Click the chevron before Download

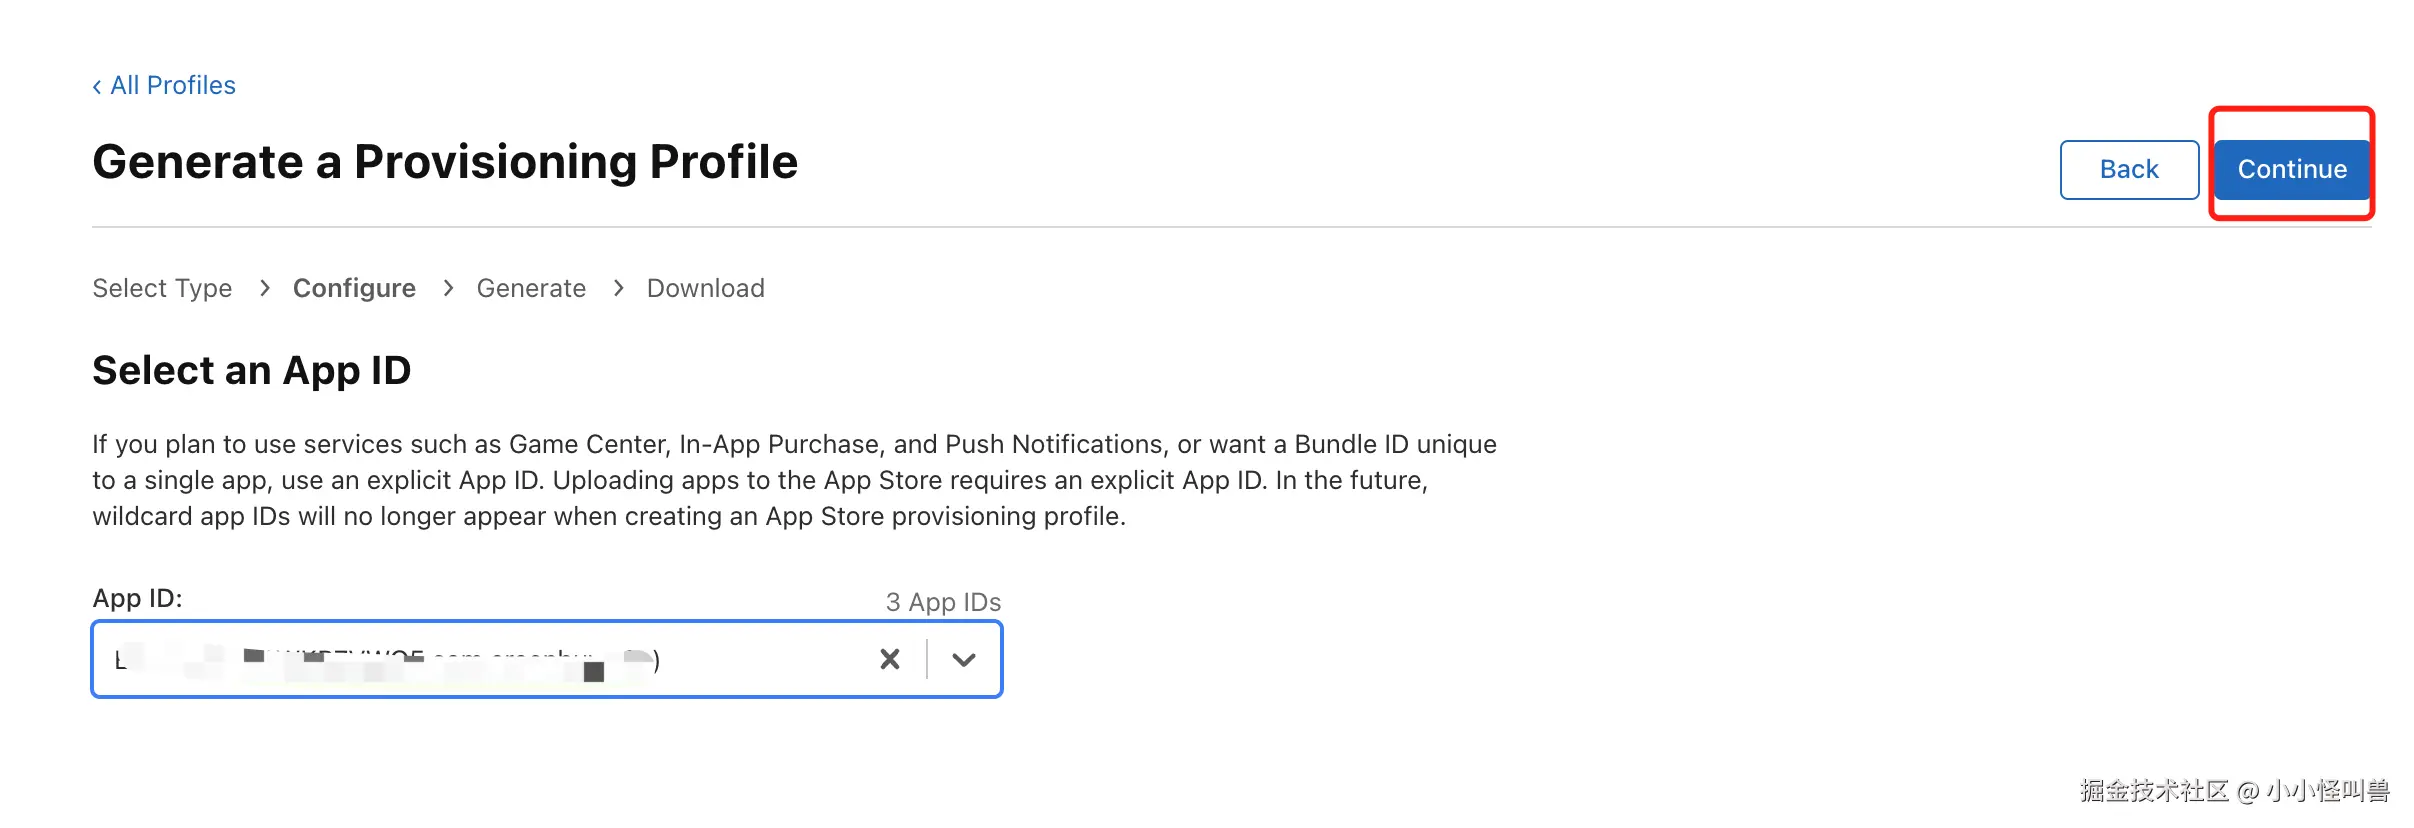pyautogui.click(x=618, y=289)
